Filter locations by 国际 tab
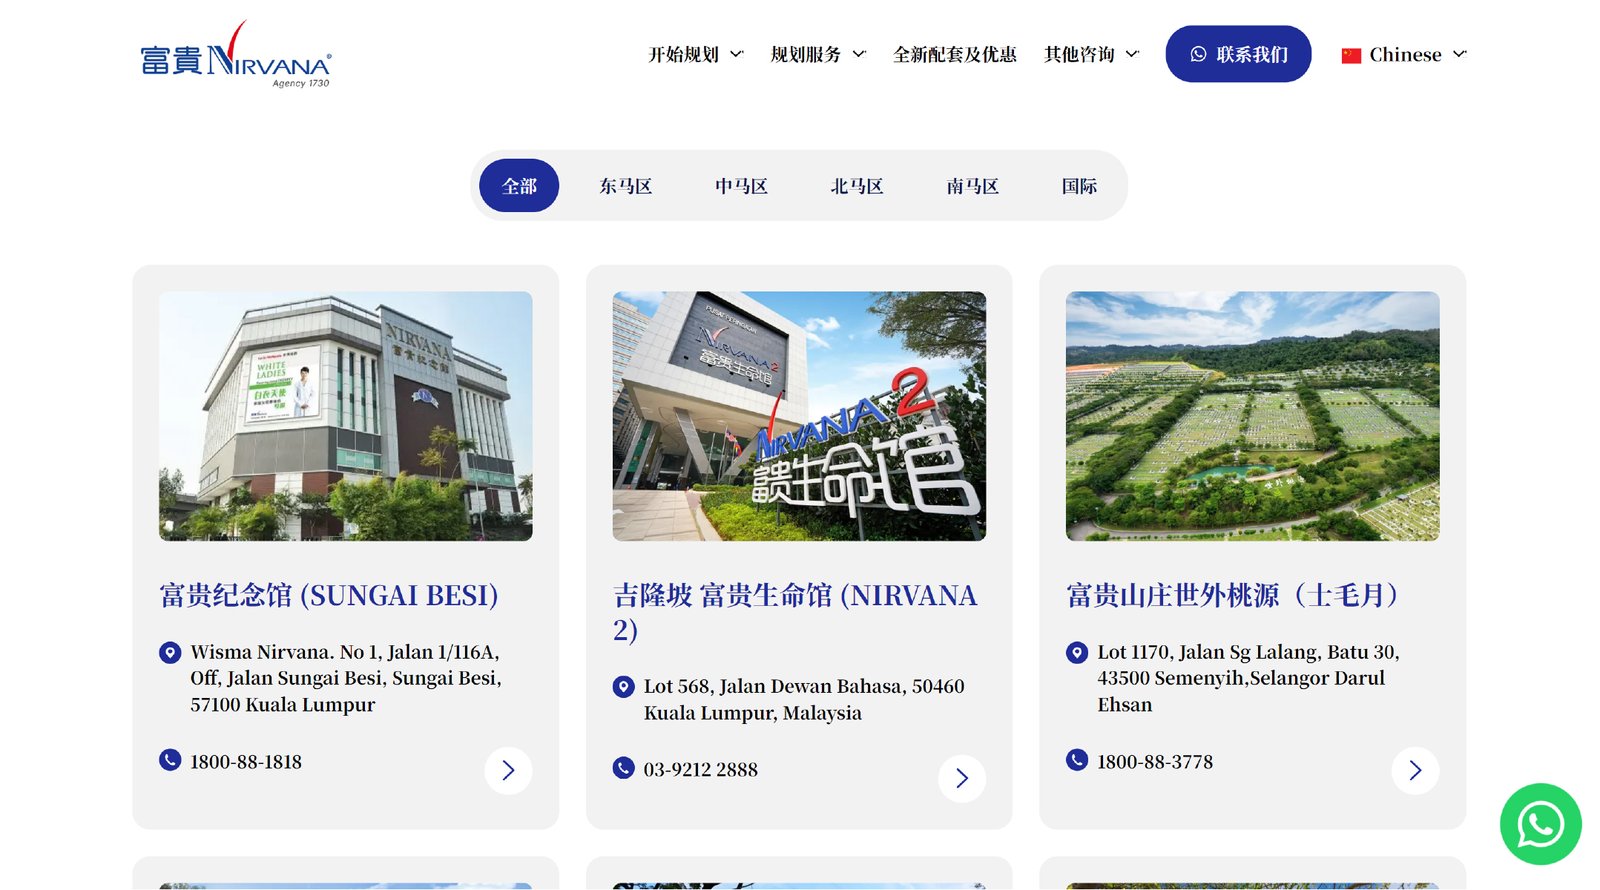 click(x=1079, y=186)
